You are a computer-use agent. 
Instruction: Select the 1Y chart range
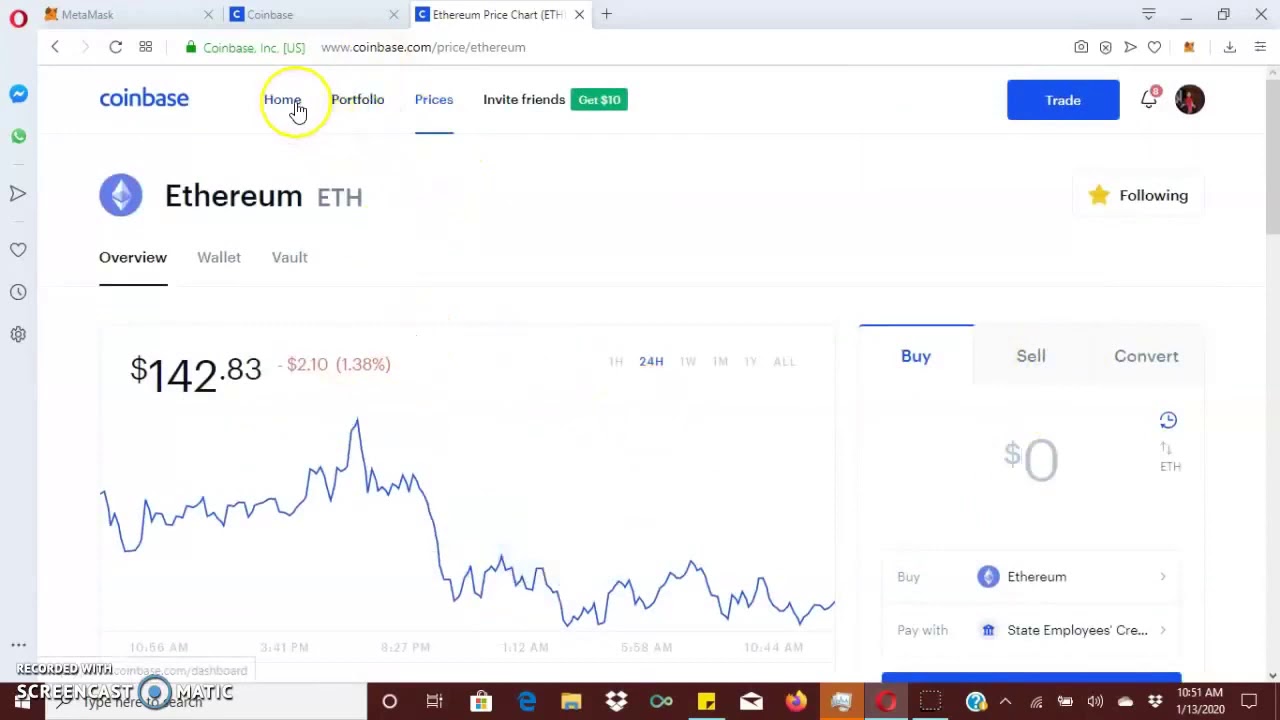[x=750, y=362]
